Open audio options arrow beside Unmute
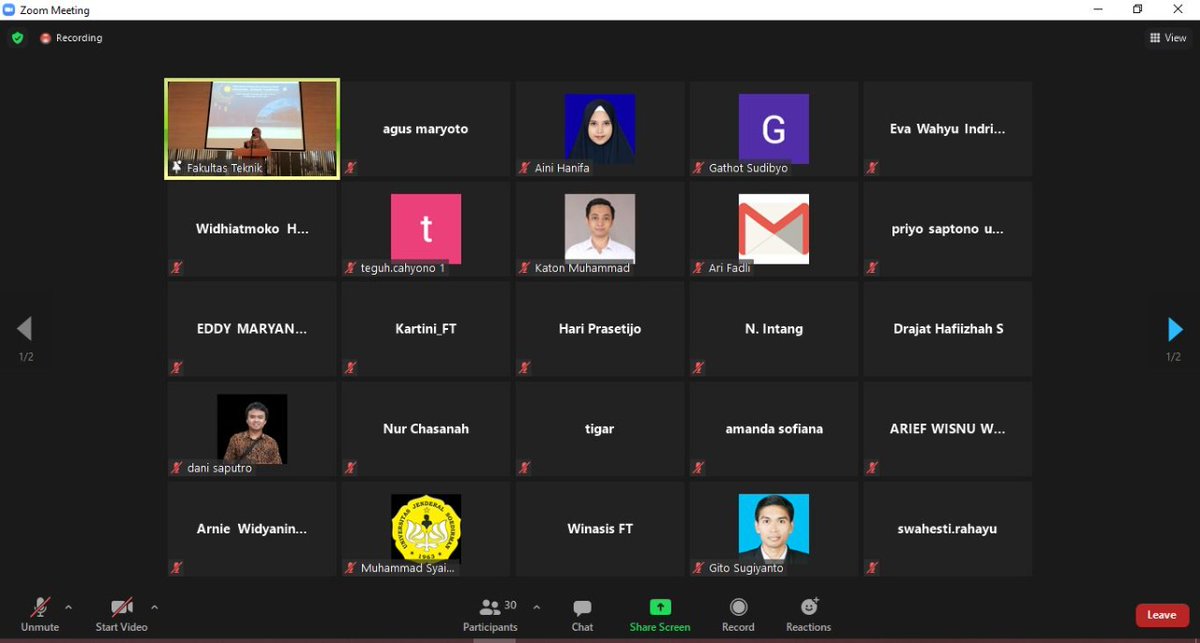The image size is (1200, 643). click(x=68, y=607)
